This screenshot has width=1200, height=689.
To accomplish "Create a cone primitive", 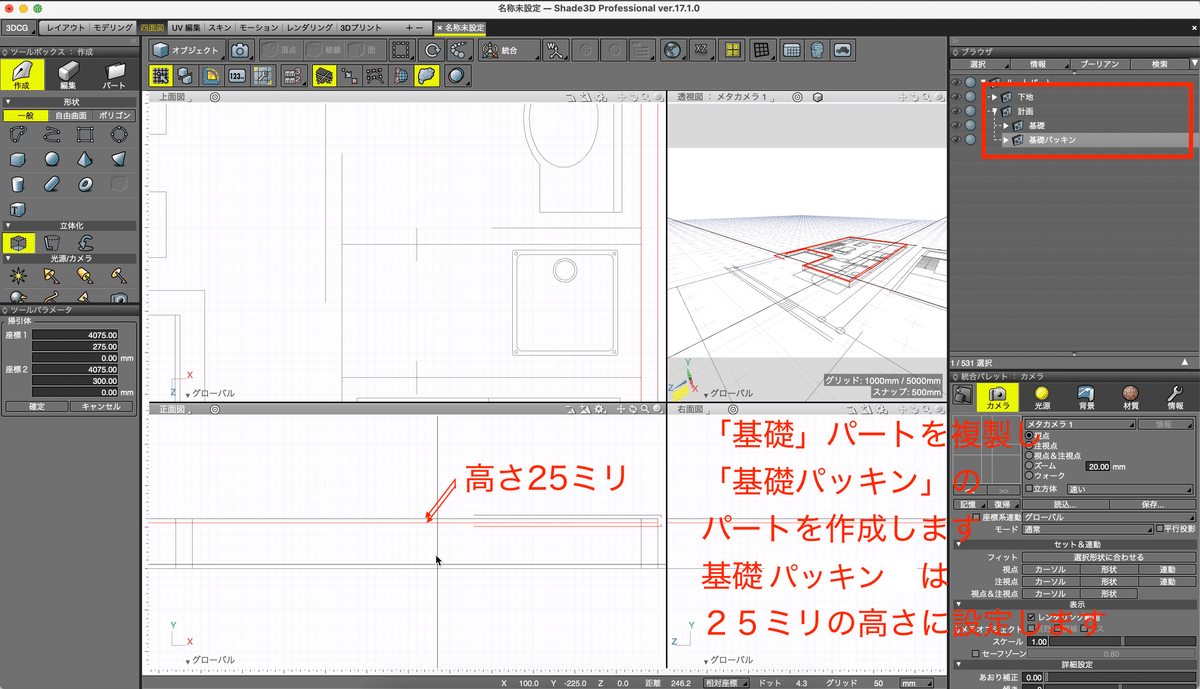I will [x=119, y=159].
